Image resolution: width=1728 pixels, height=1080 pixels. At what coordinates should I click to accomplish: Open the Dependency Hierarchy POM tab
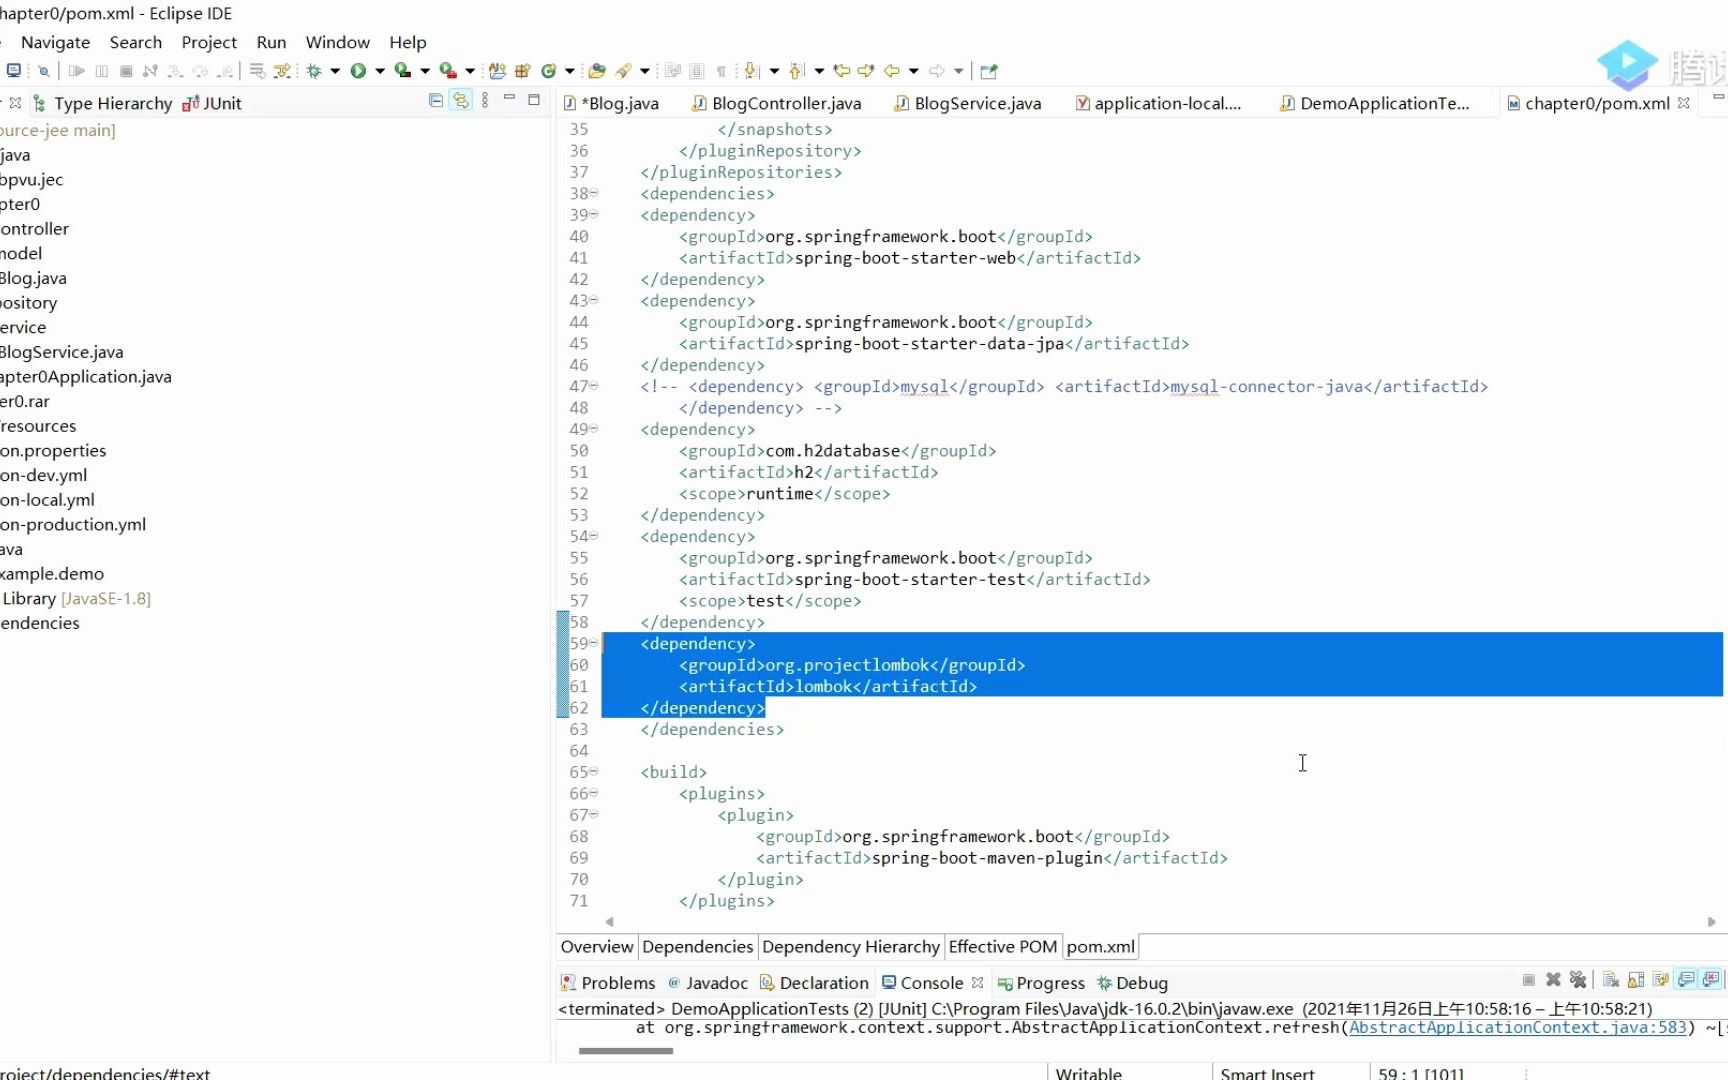point(851,946)
